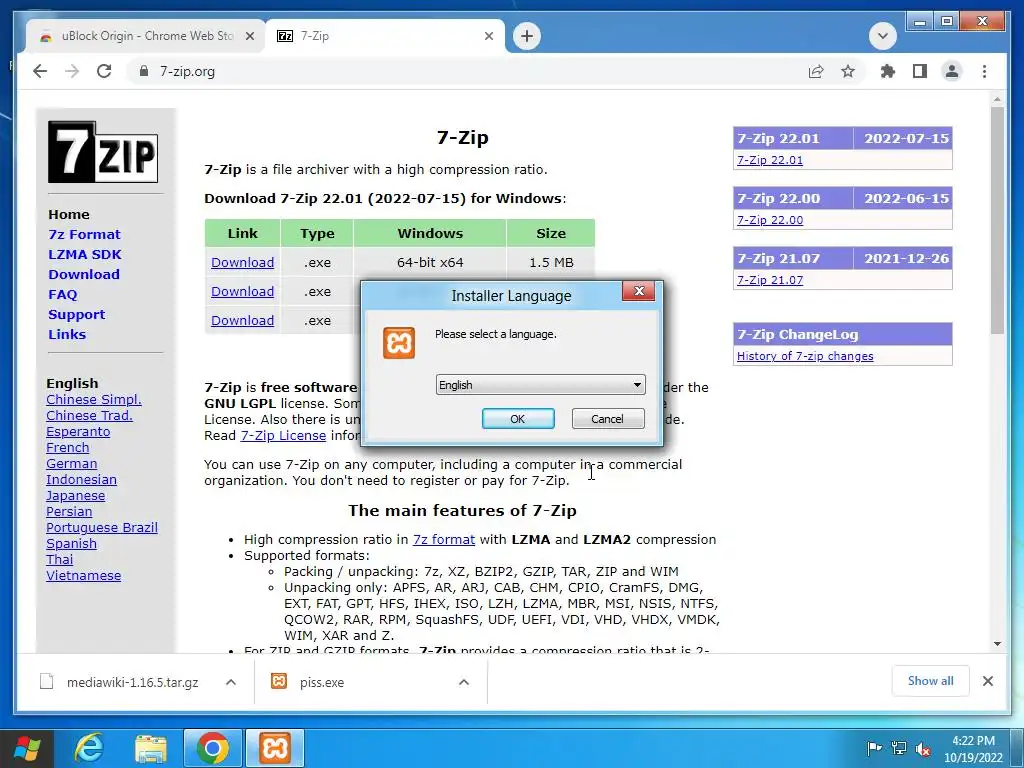Open the 7z format features link
Image resolution: width=1024 pixels, height=768 pixels.
click(x=443, y=539)
